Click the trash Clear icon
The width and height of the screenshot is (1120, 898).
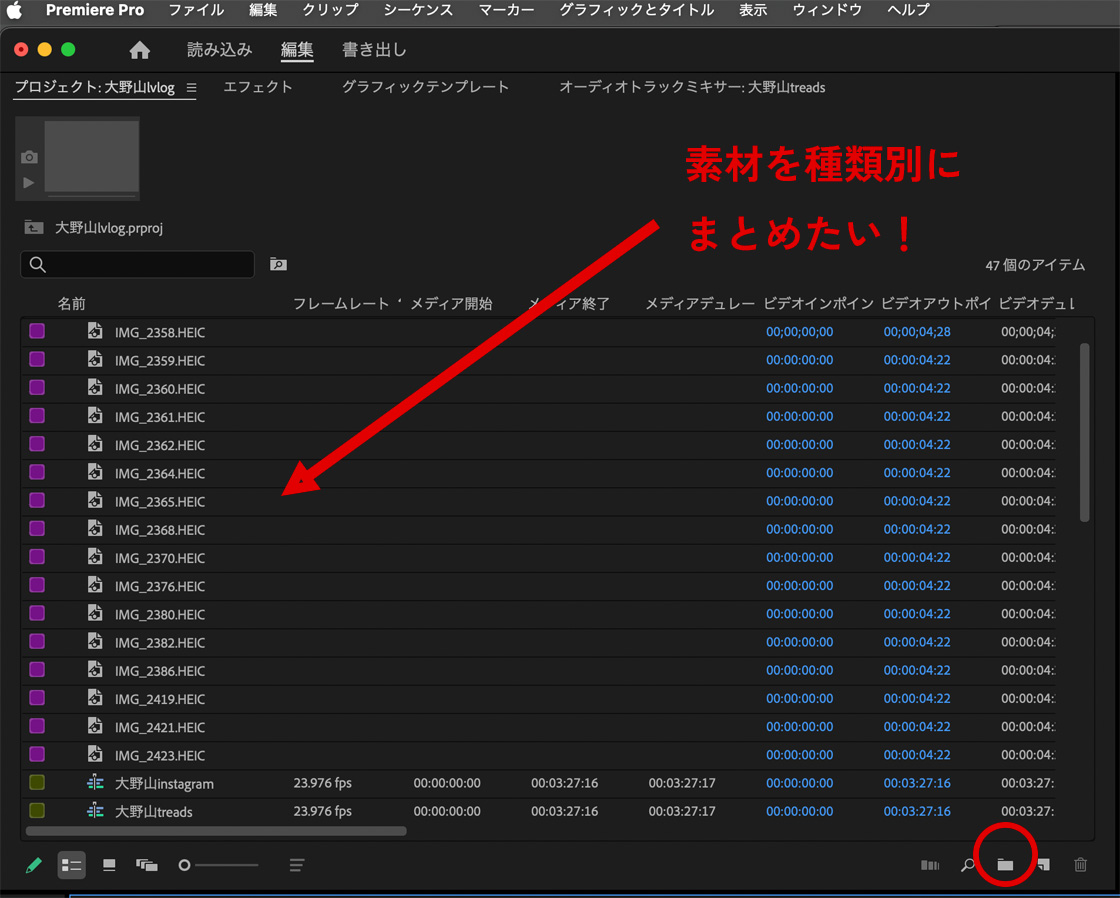[1080, 865]
